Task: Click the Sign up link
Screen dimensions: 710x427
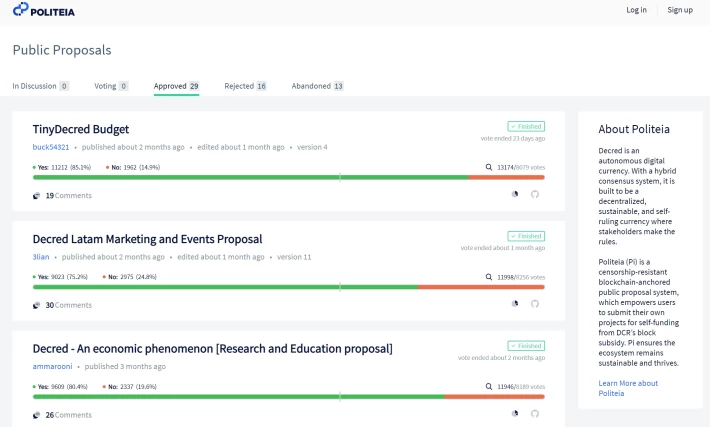Action: [x=680, y=10]
